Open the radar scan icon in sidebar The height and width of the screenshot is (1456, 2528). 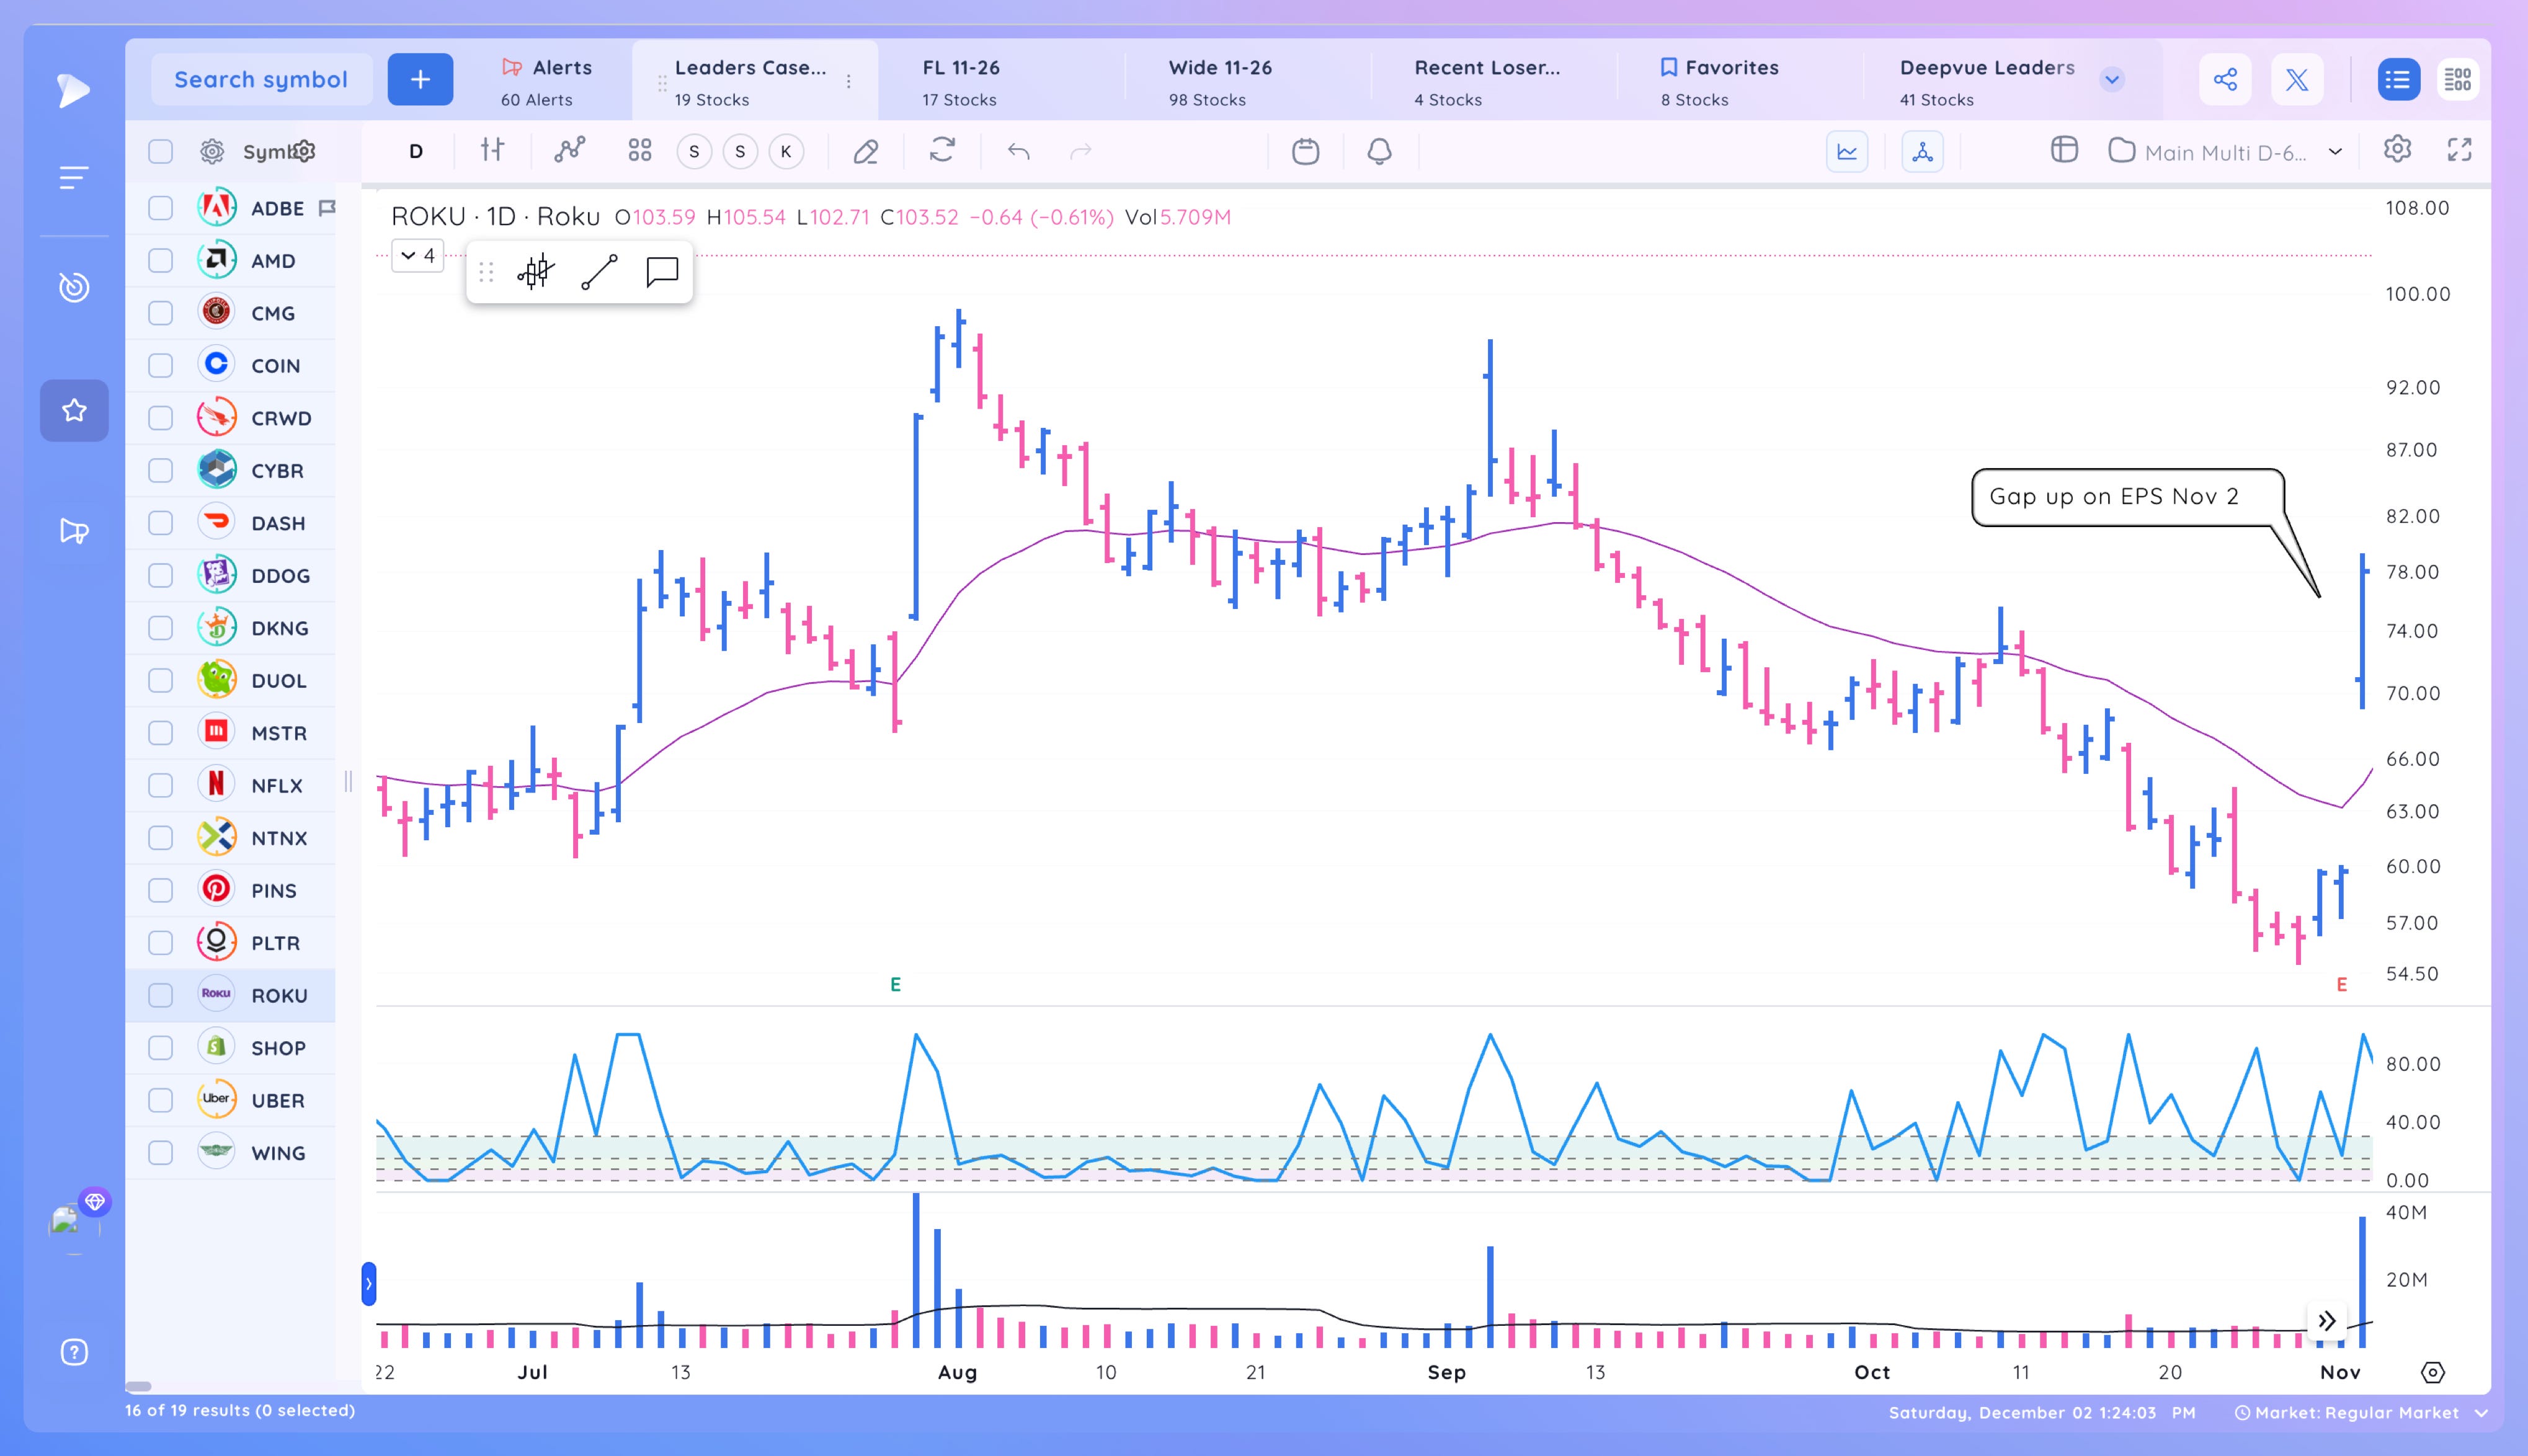(x=74, y=287)
